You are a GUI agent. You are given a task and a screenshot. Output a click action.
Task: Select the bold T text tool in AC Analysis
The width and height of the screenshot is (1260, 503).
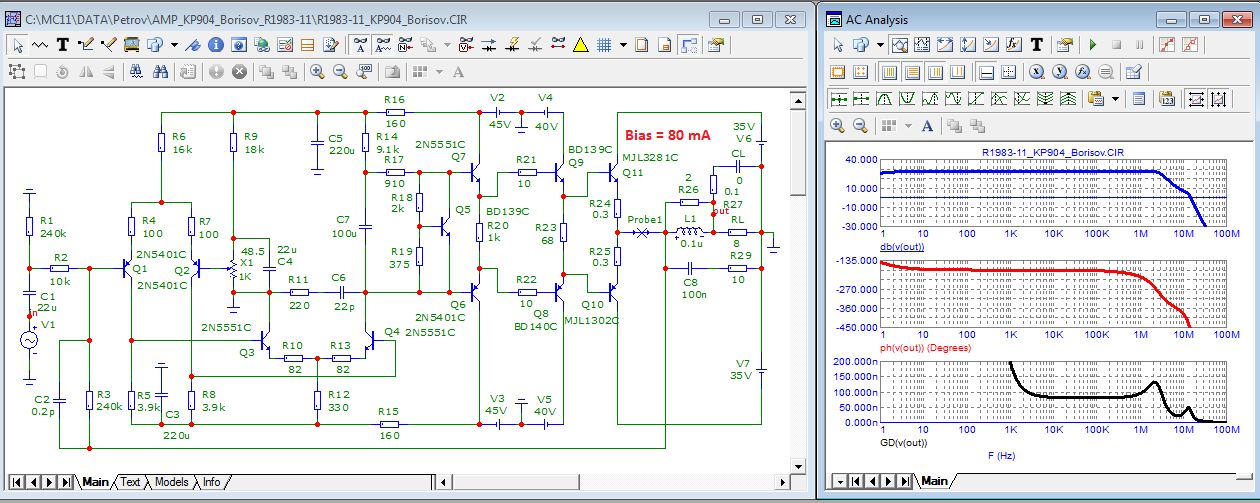pos(1037,44)
